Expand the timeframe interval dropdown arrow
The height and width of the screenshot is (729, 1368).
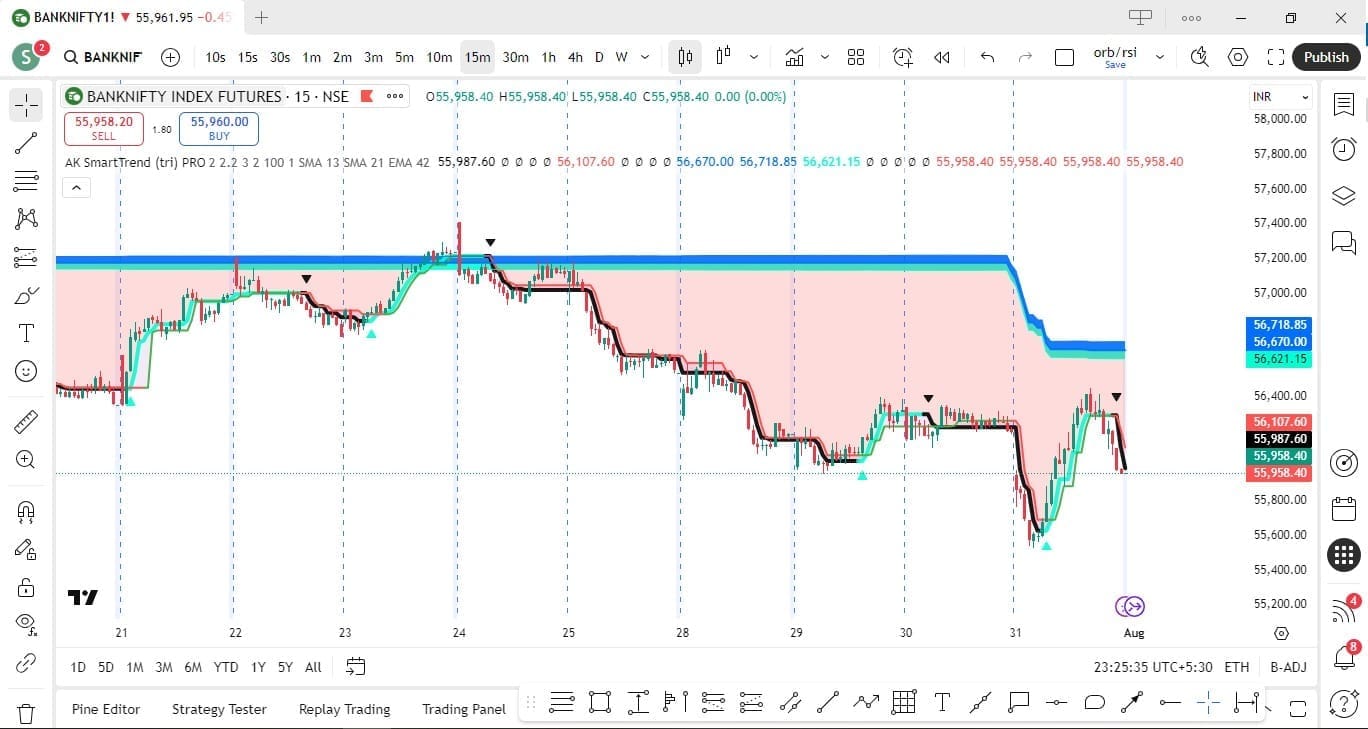(x=645, y=57)
